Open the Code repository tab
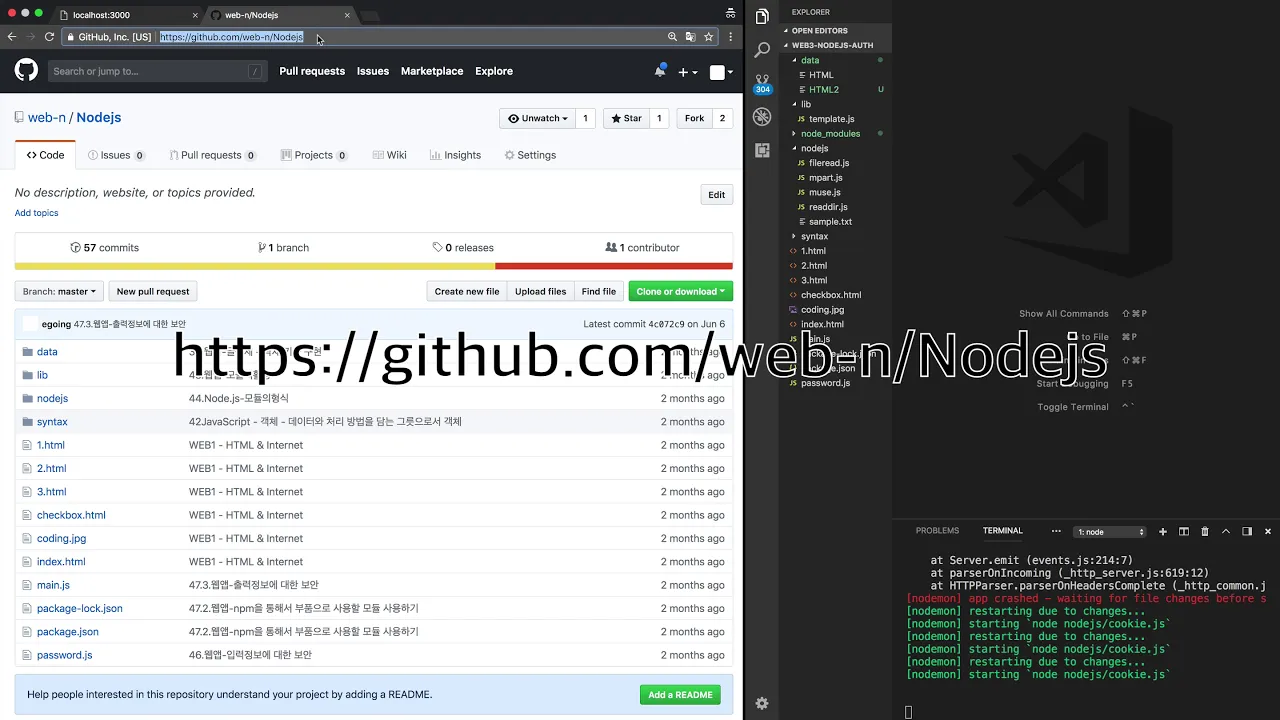 coord(46,155)
